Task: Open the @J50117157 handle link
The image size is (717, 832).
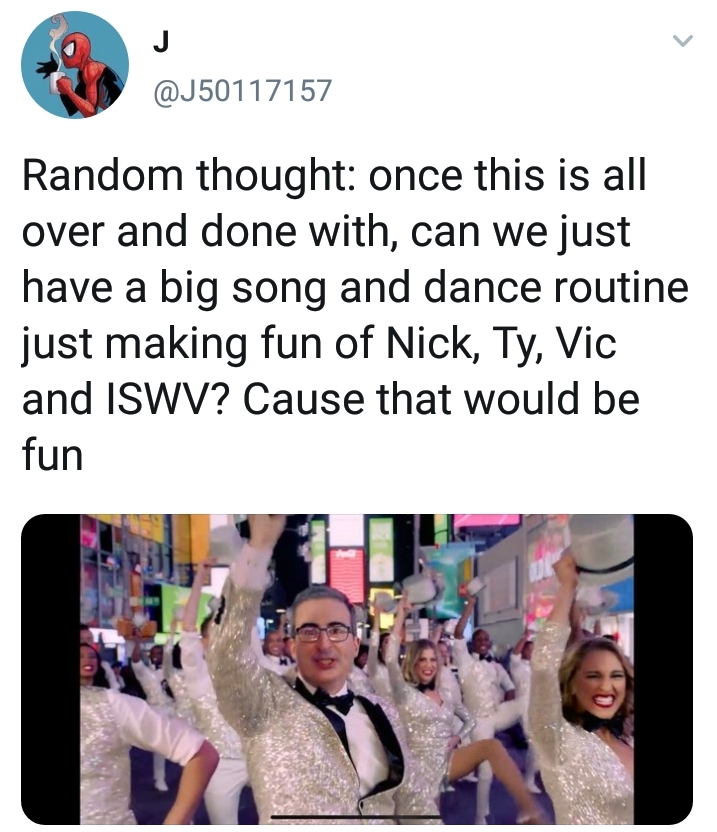Action: click(x=243, y=91)
